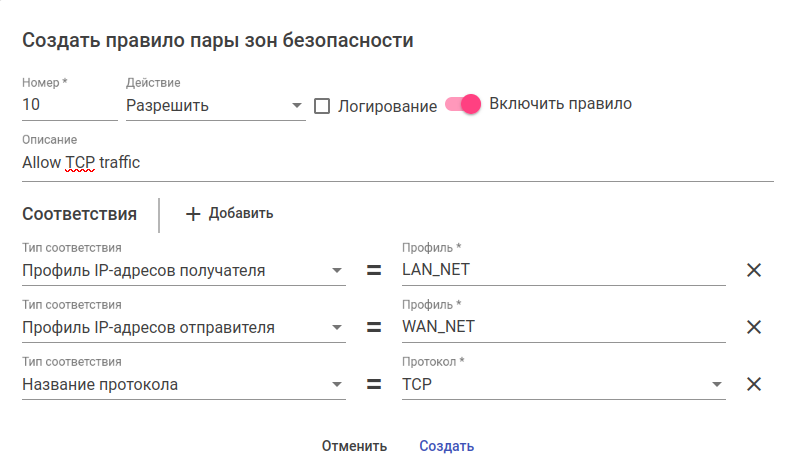Click the LAN_NET profile input field
The width and height of the screenshot is (794, 475).
[563, 270]
